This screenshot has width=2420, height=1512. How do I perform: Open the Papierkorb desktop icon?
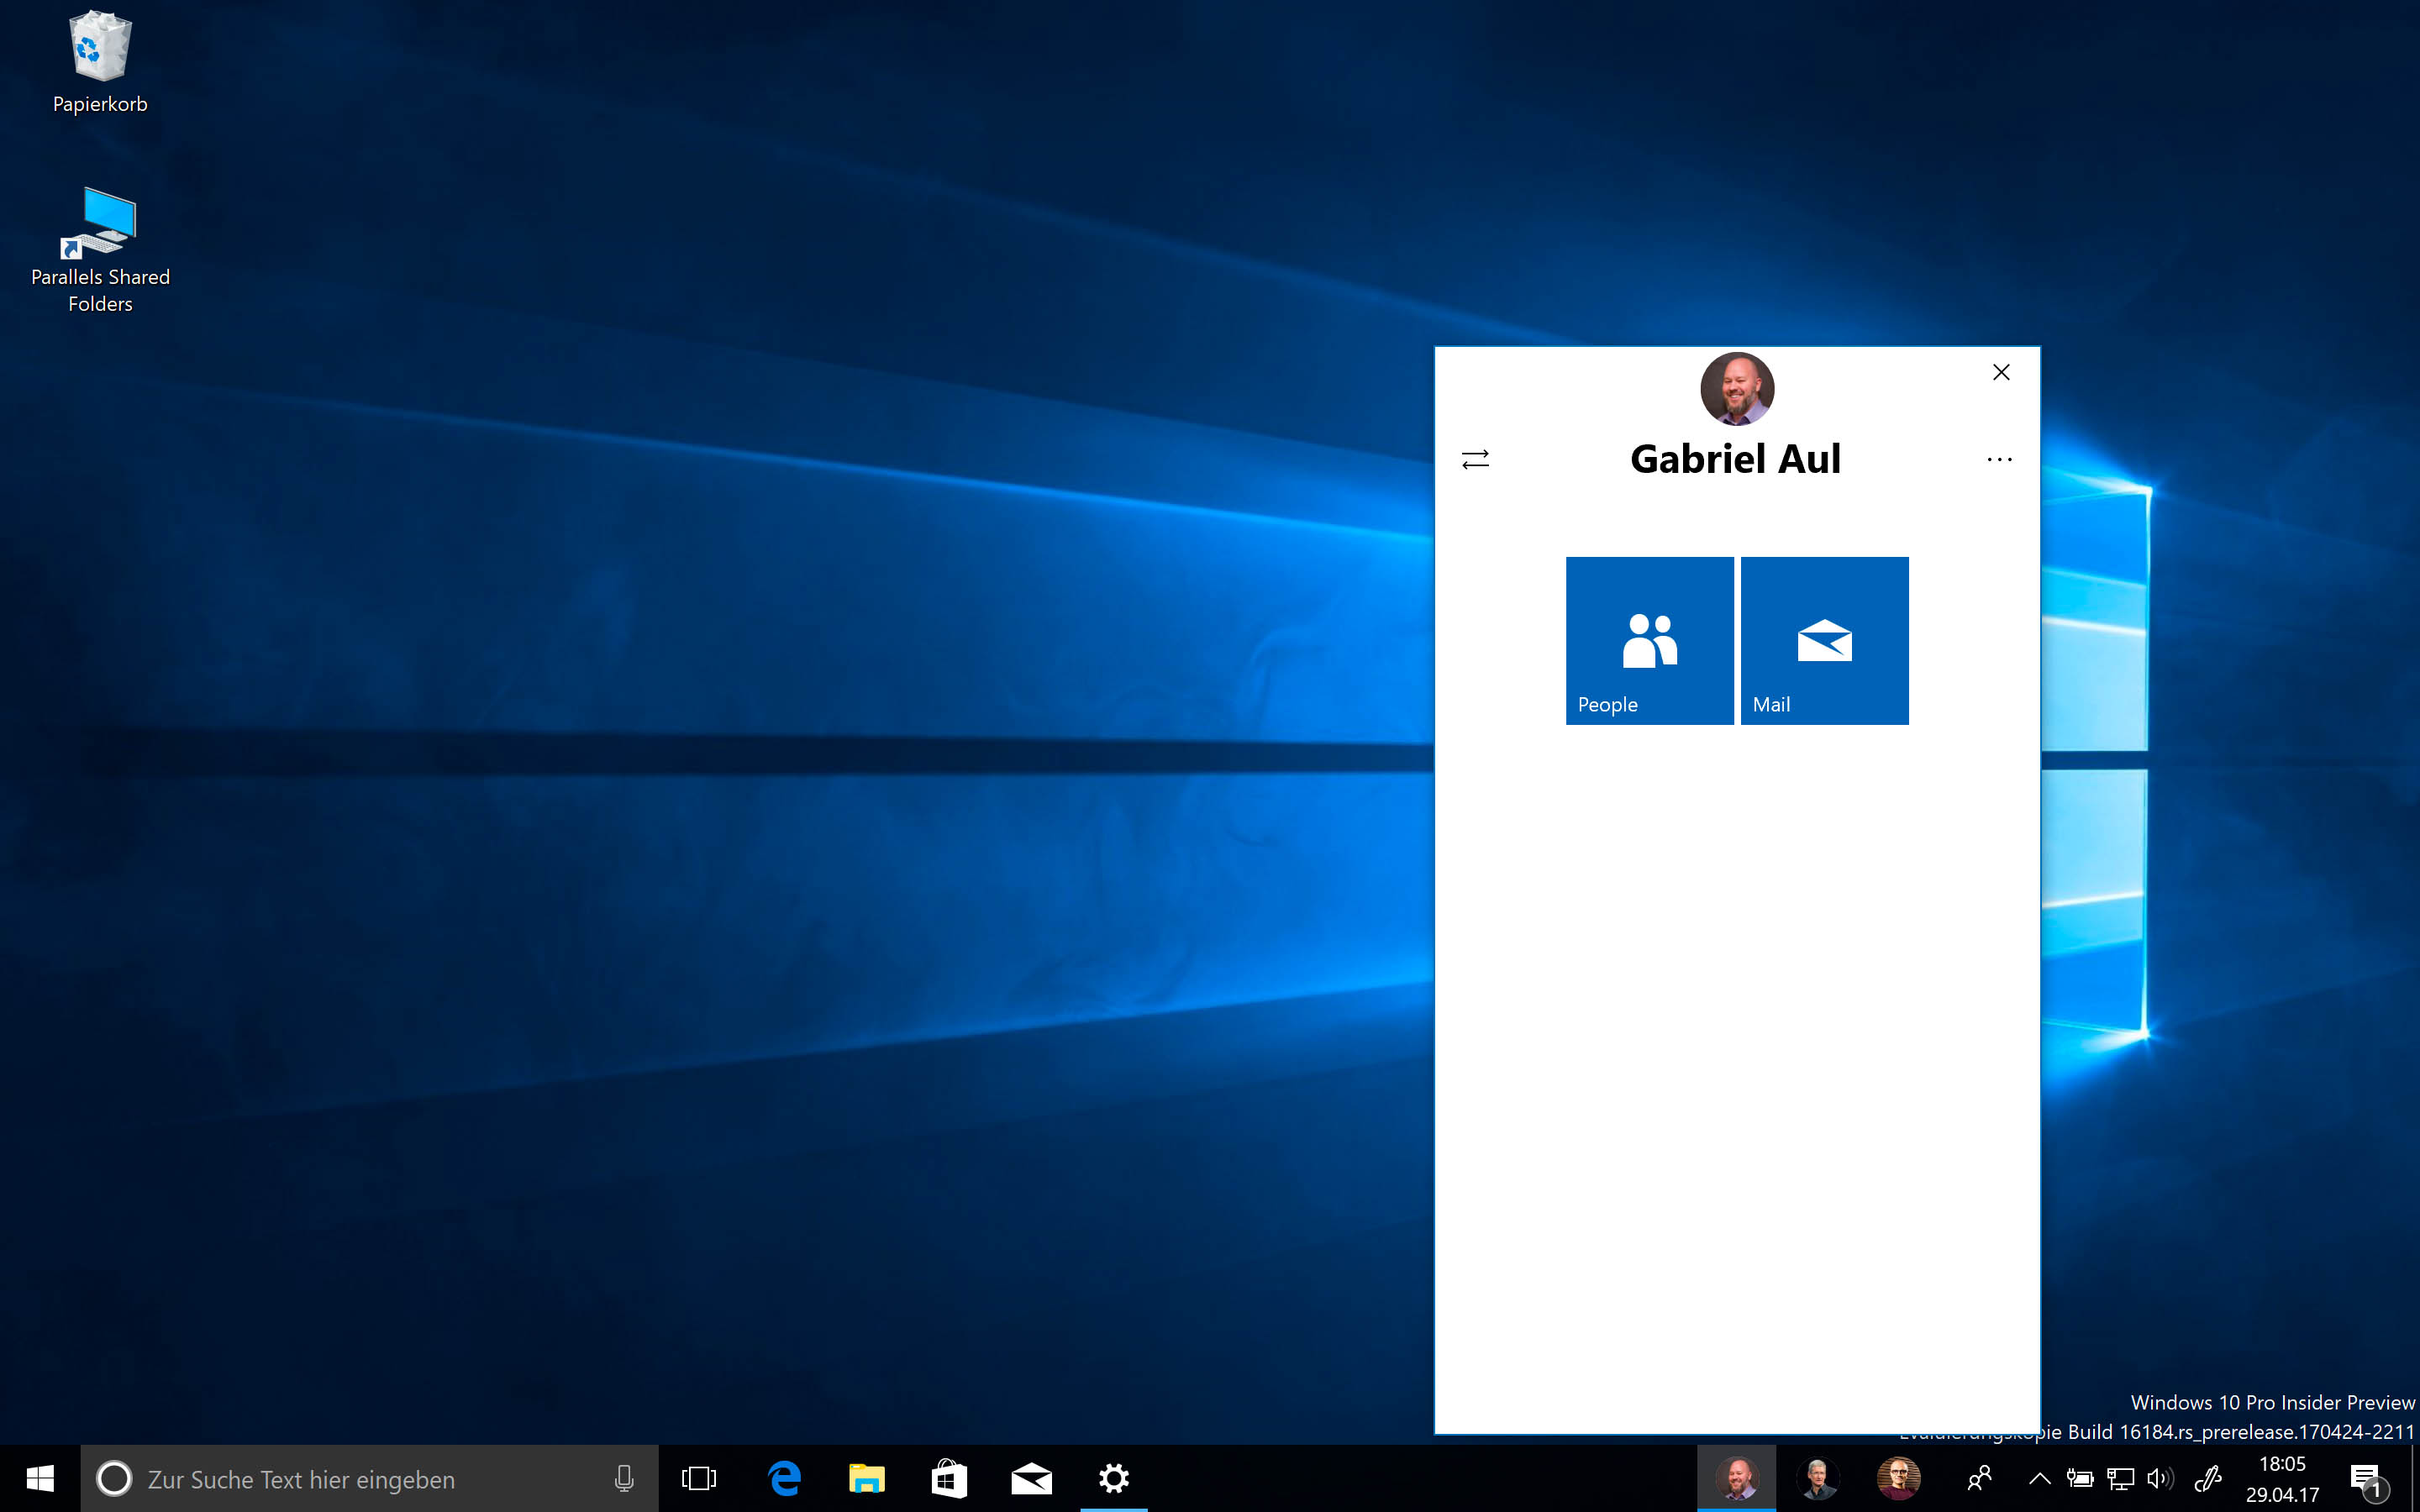point(100,62)
